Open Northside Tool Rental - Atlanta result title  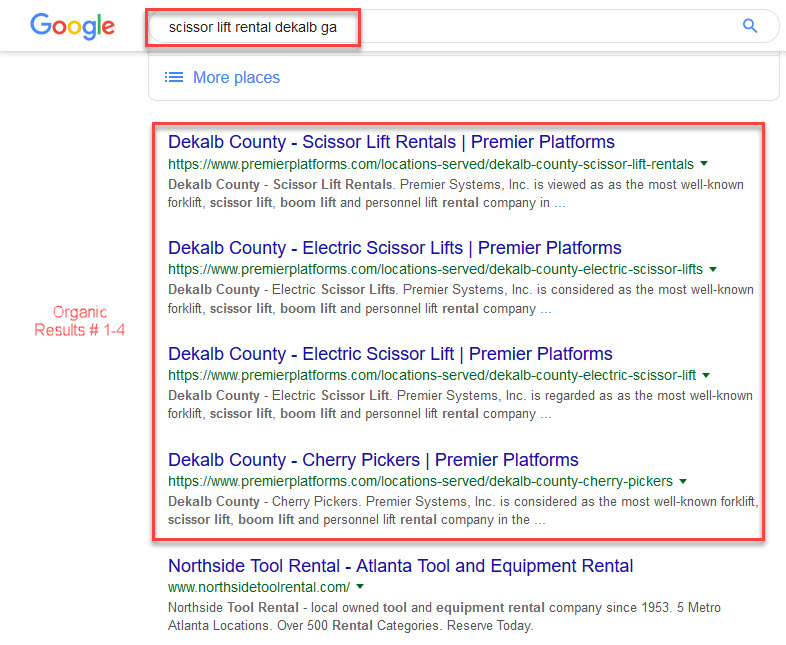click(x=401, y=566)
